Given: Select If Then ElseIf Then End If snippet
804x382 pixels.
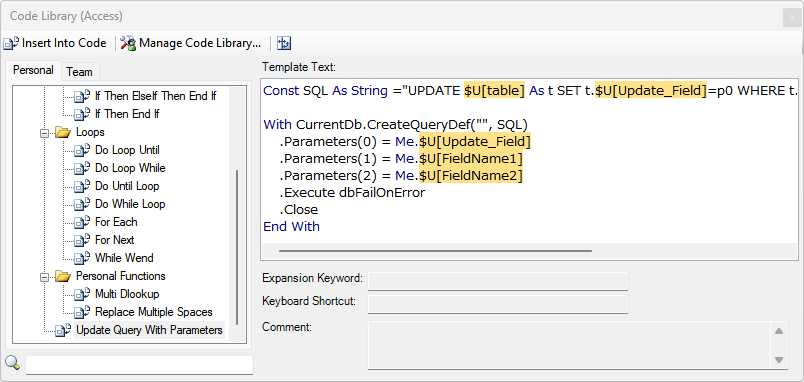Looking at the screenshot, I should click(x=155, y=96).
